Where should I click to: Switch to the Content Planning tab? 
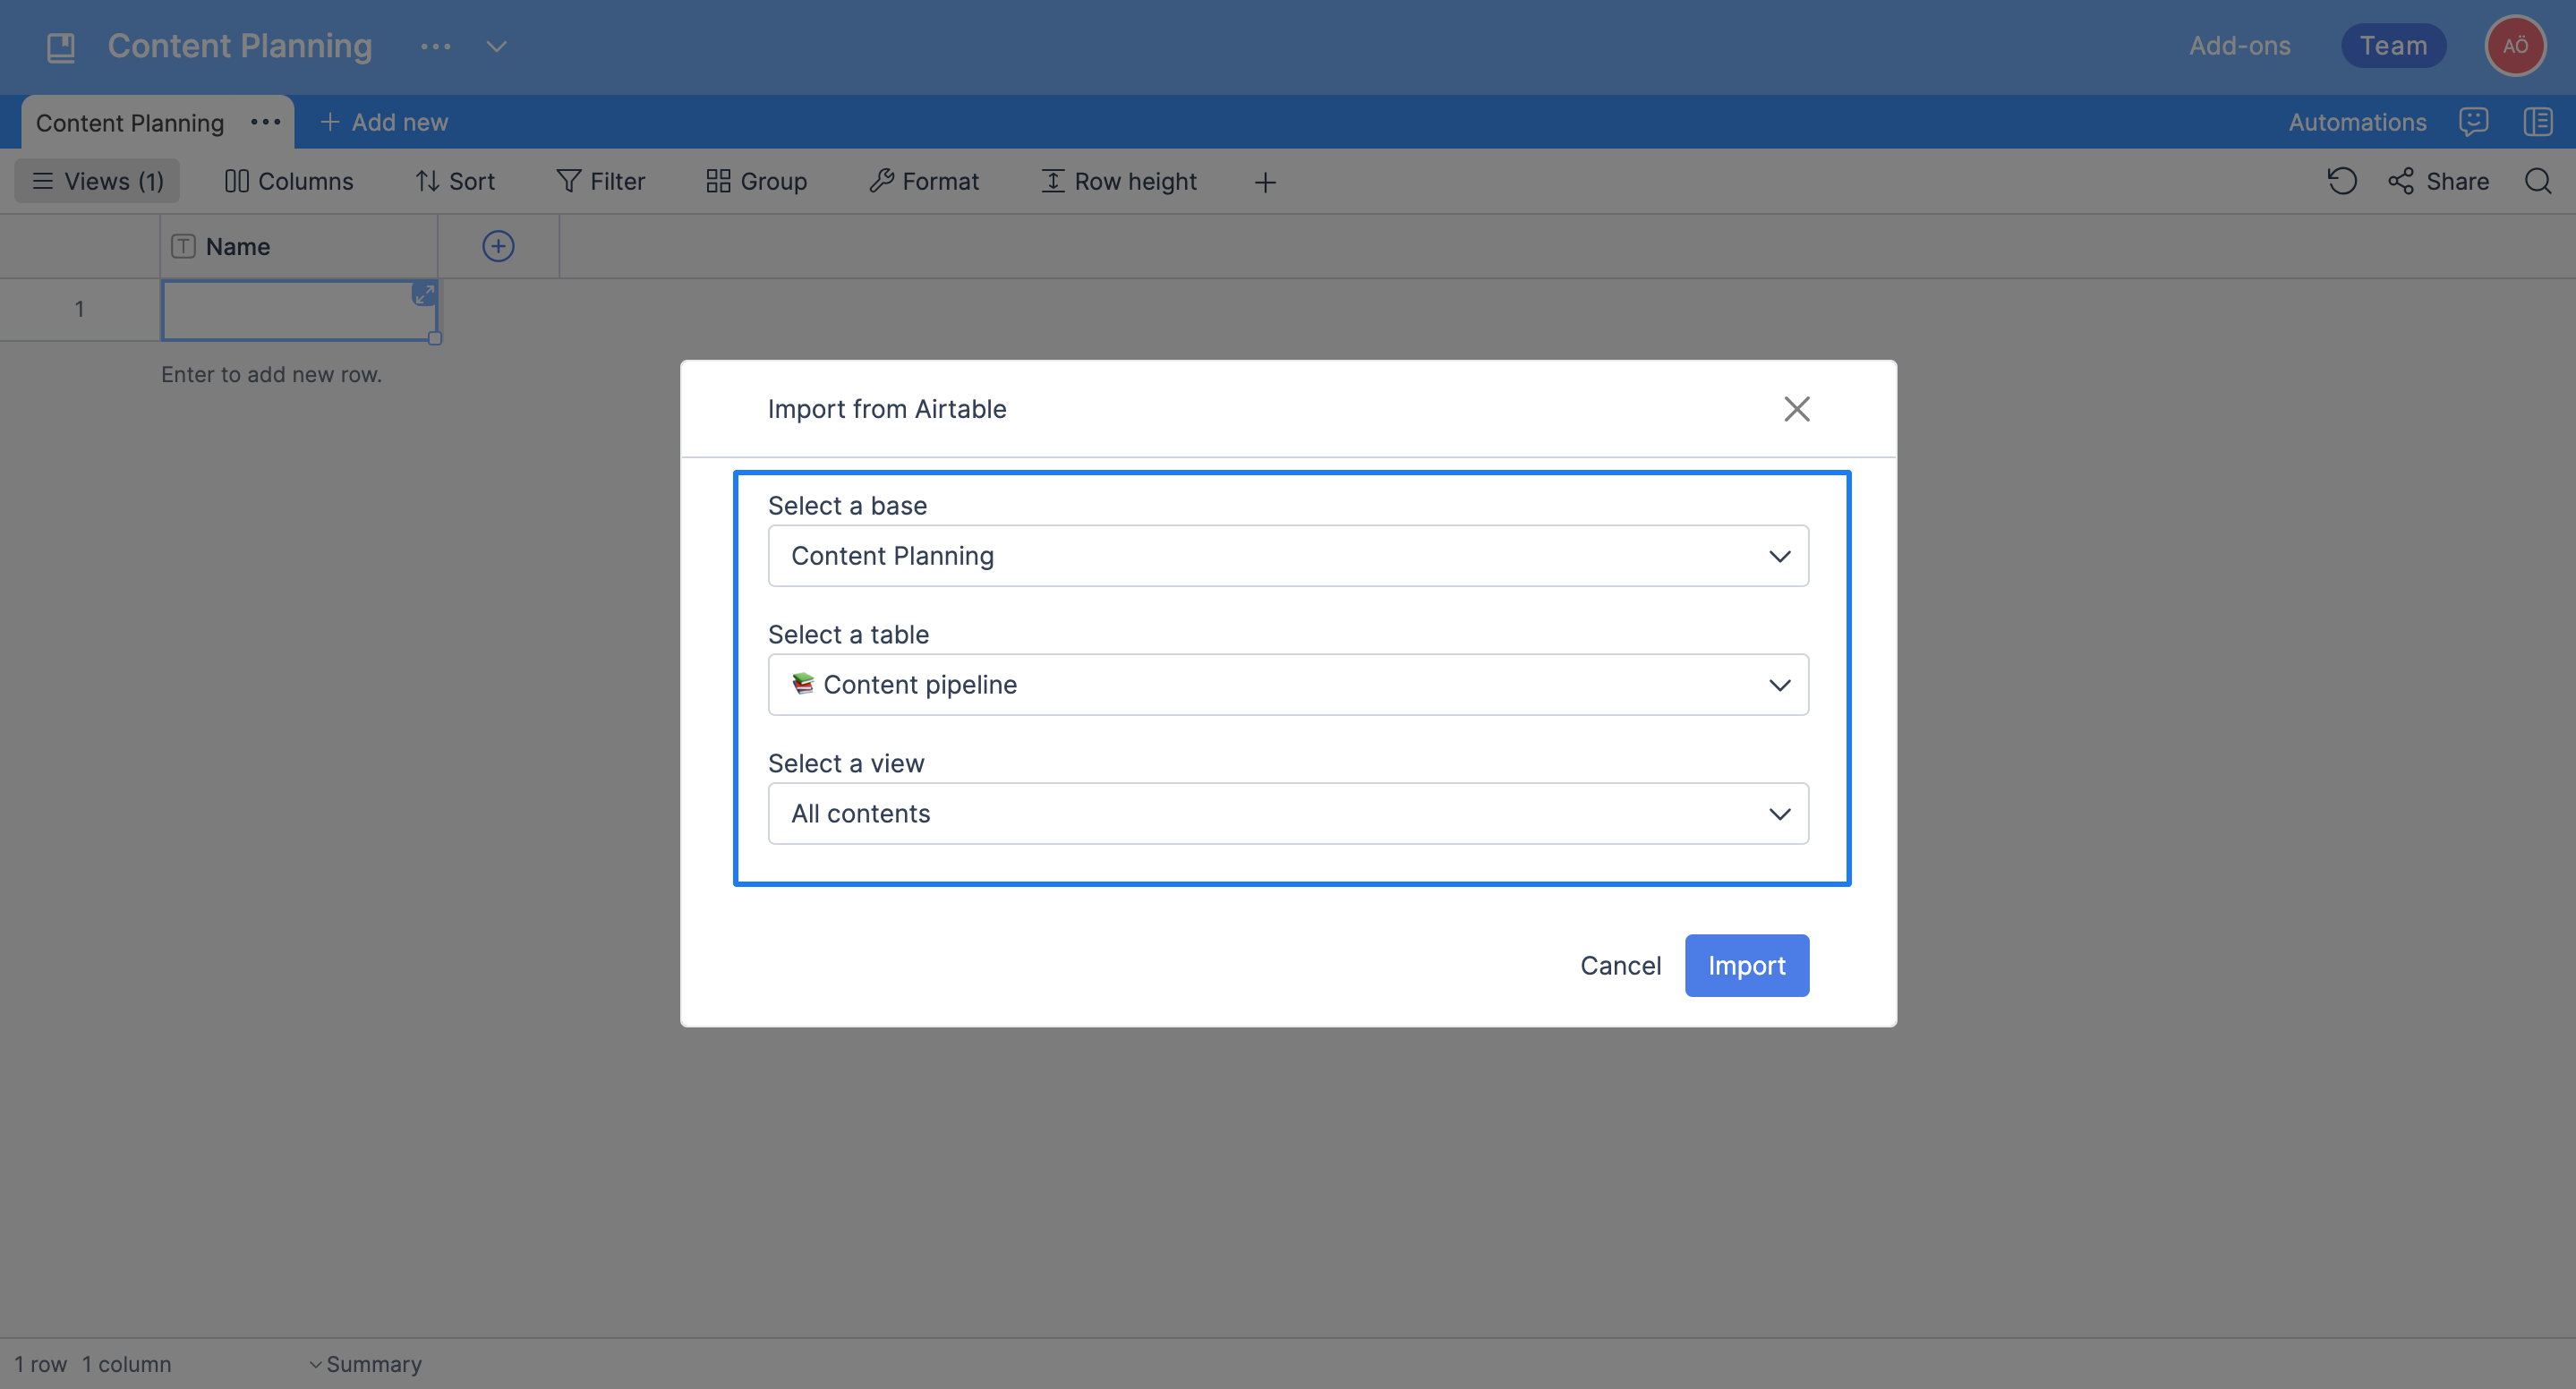point(129,121)
